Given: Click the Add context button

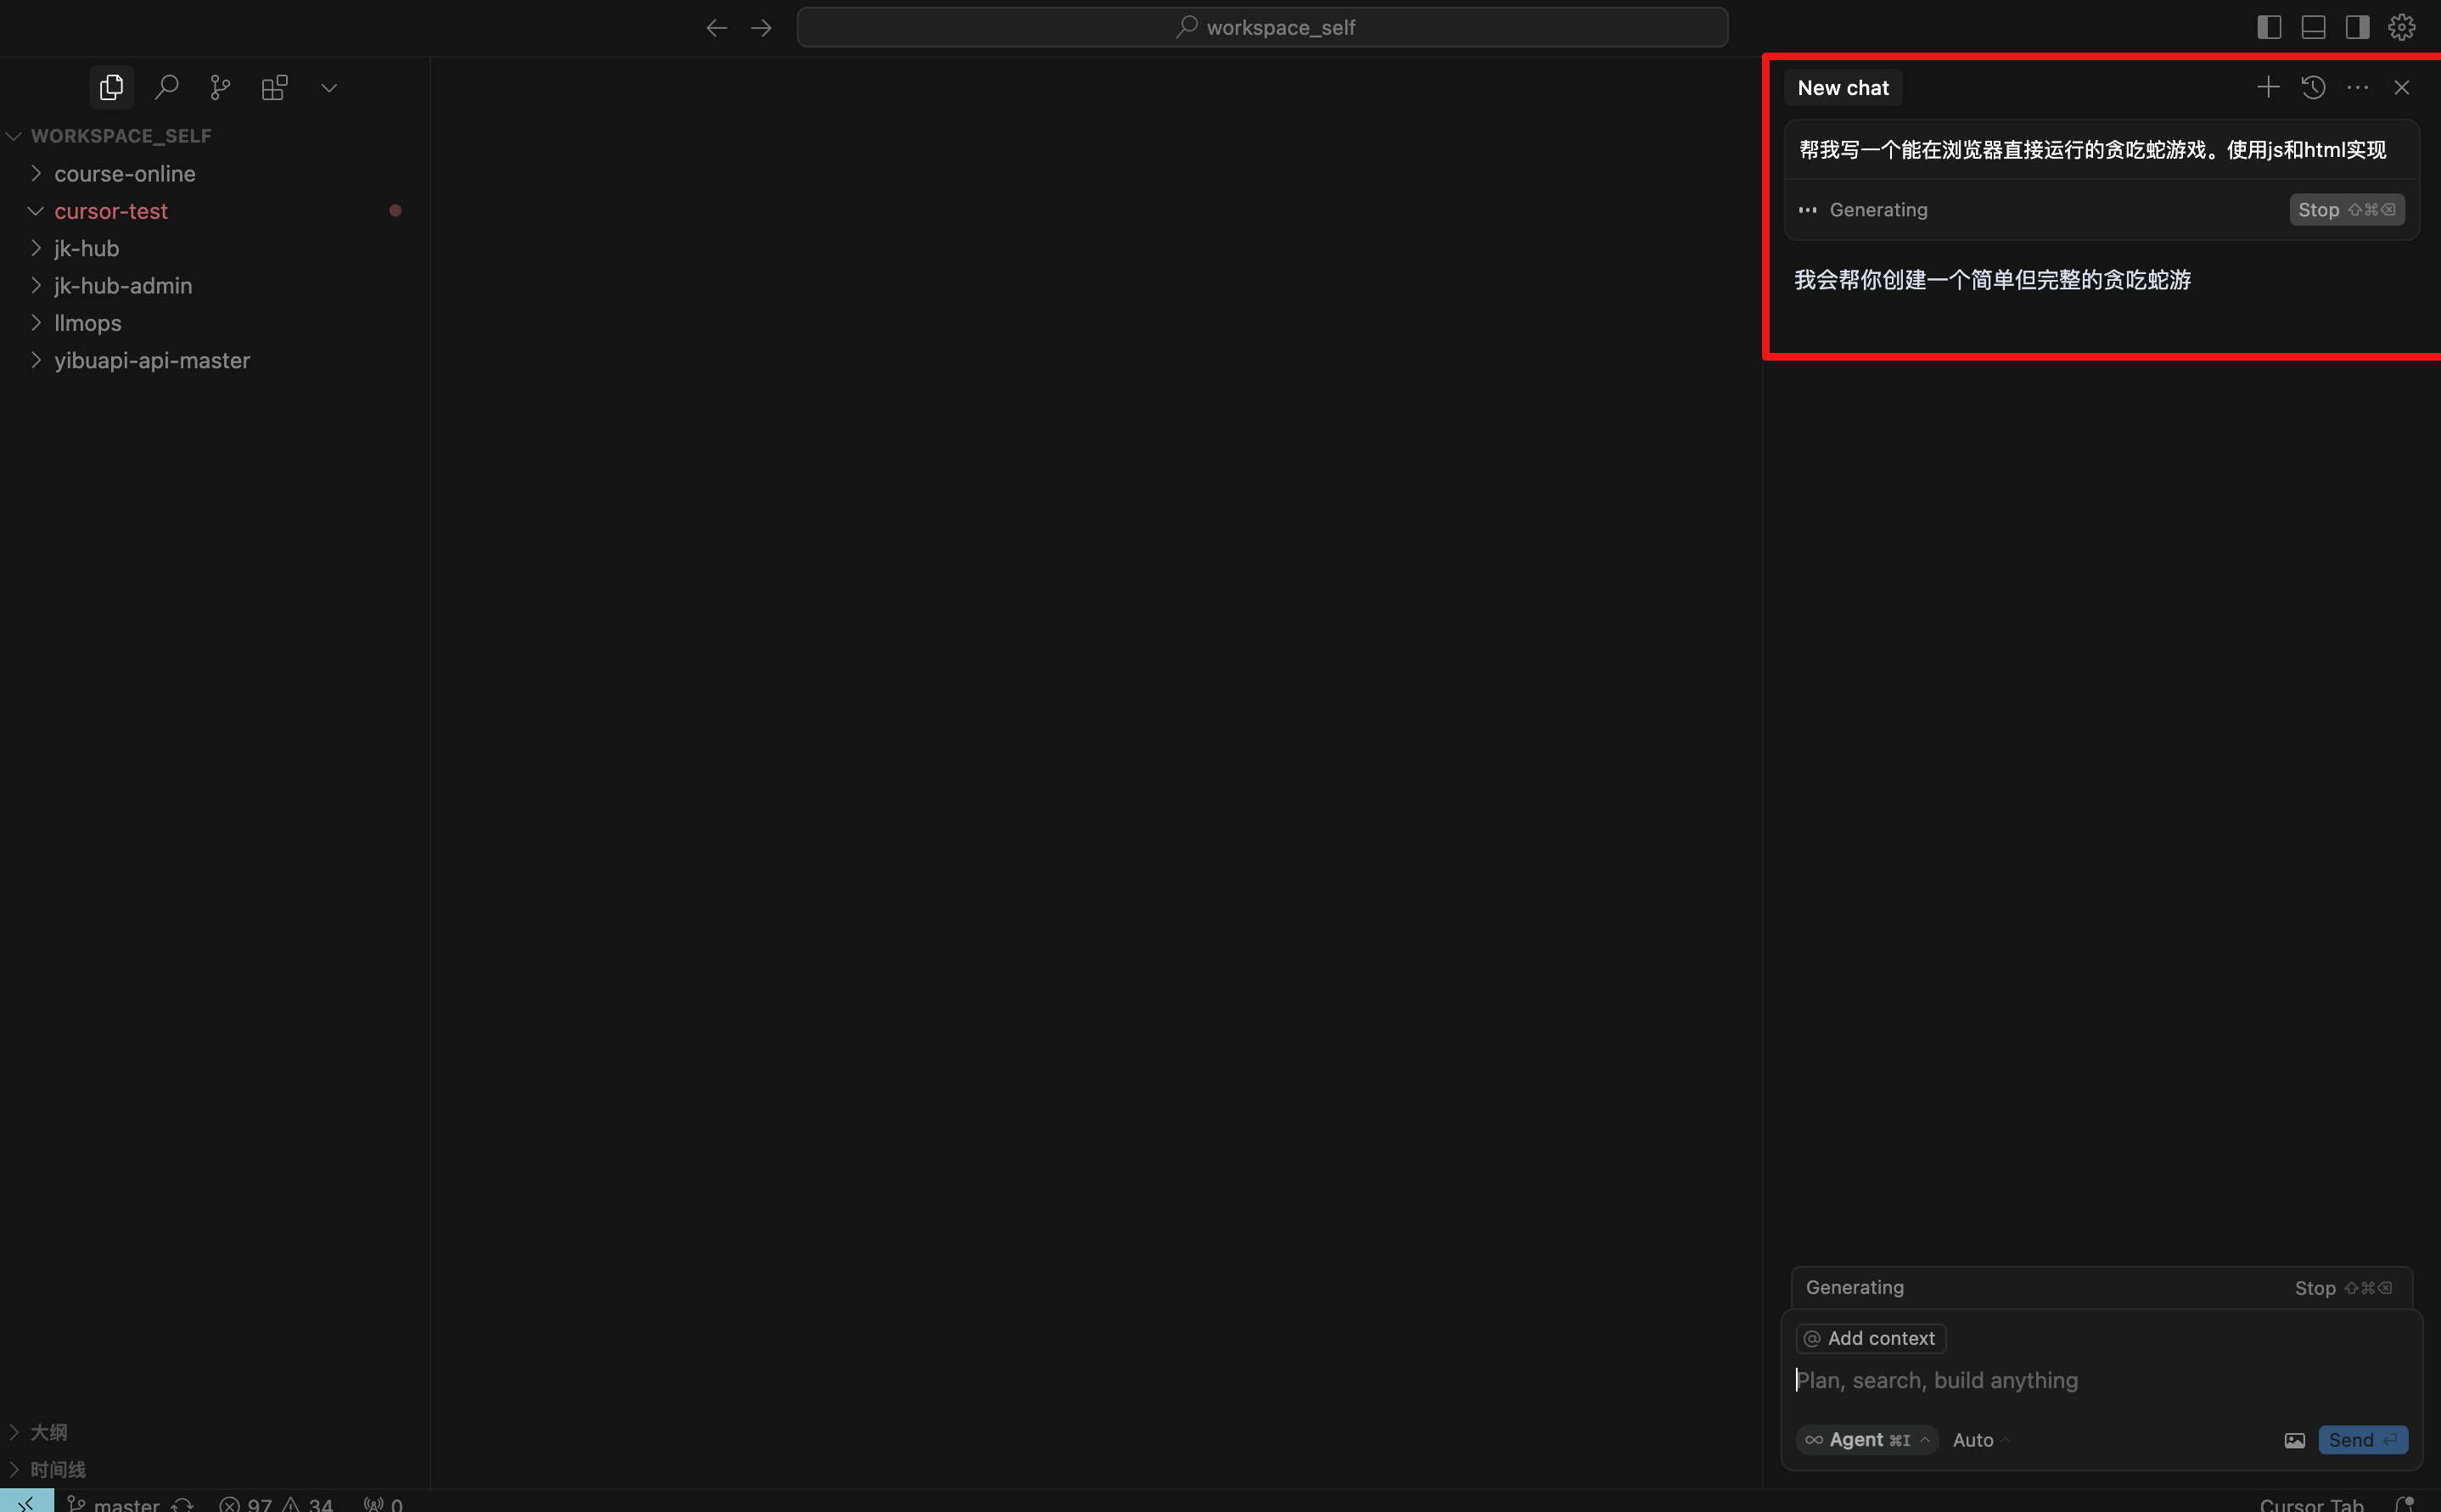Looking at the screenshot, I should click(x=1870, y=1338).
